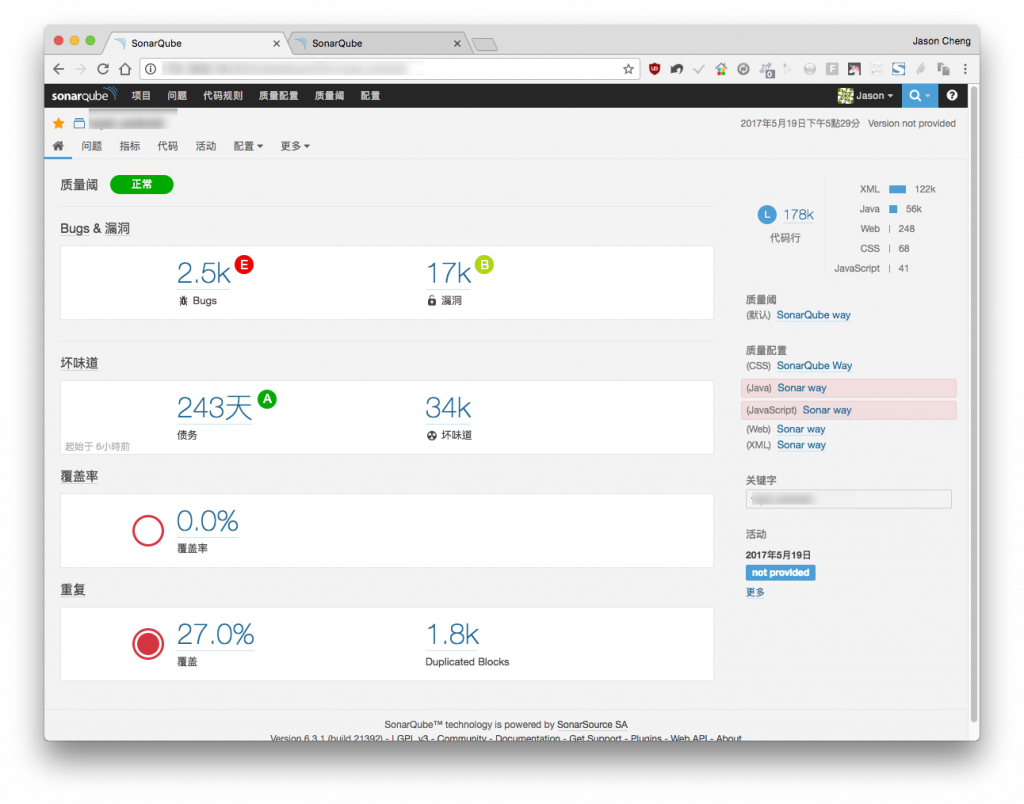Open the 质量配置 navigation item
The height and width of the screenshot is (804, 1024).
pos(278,95)
